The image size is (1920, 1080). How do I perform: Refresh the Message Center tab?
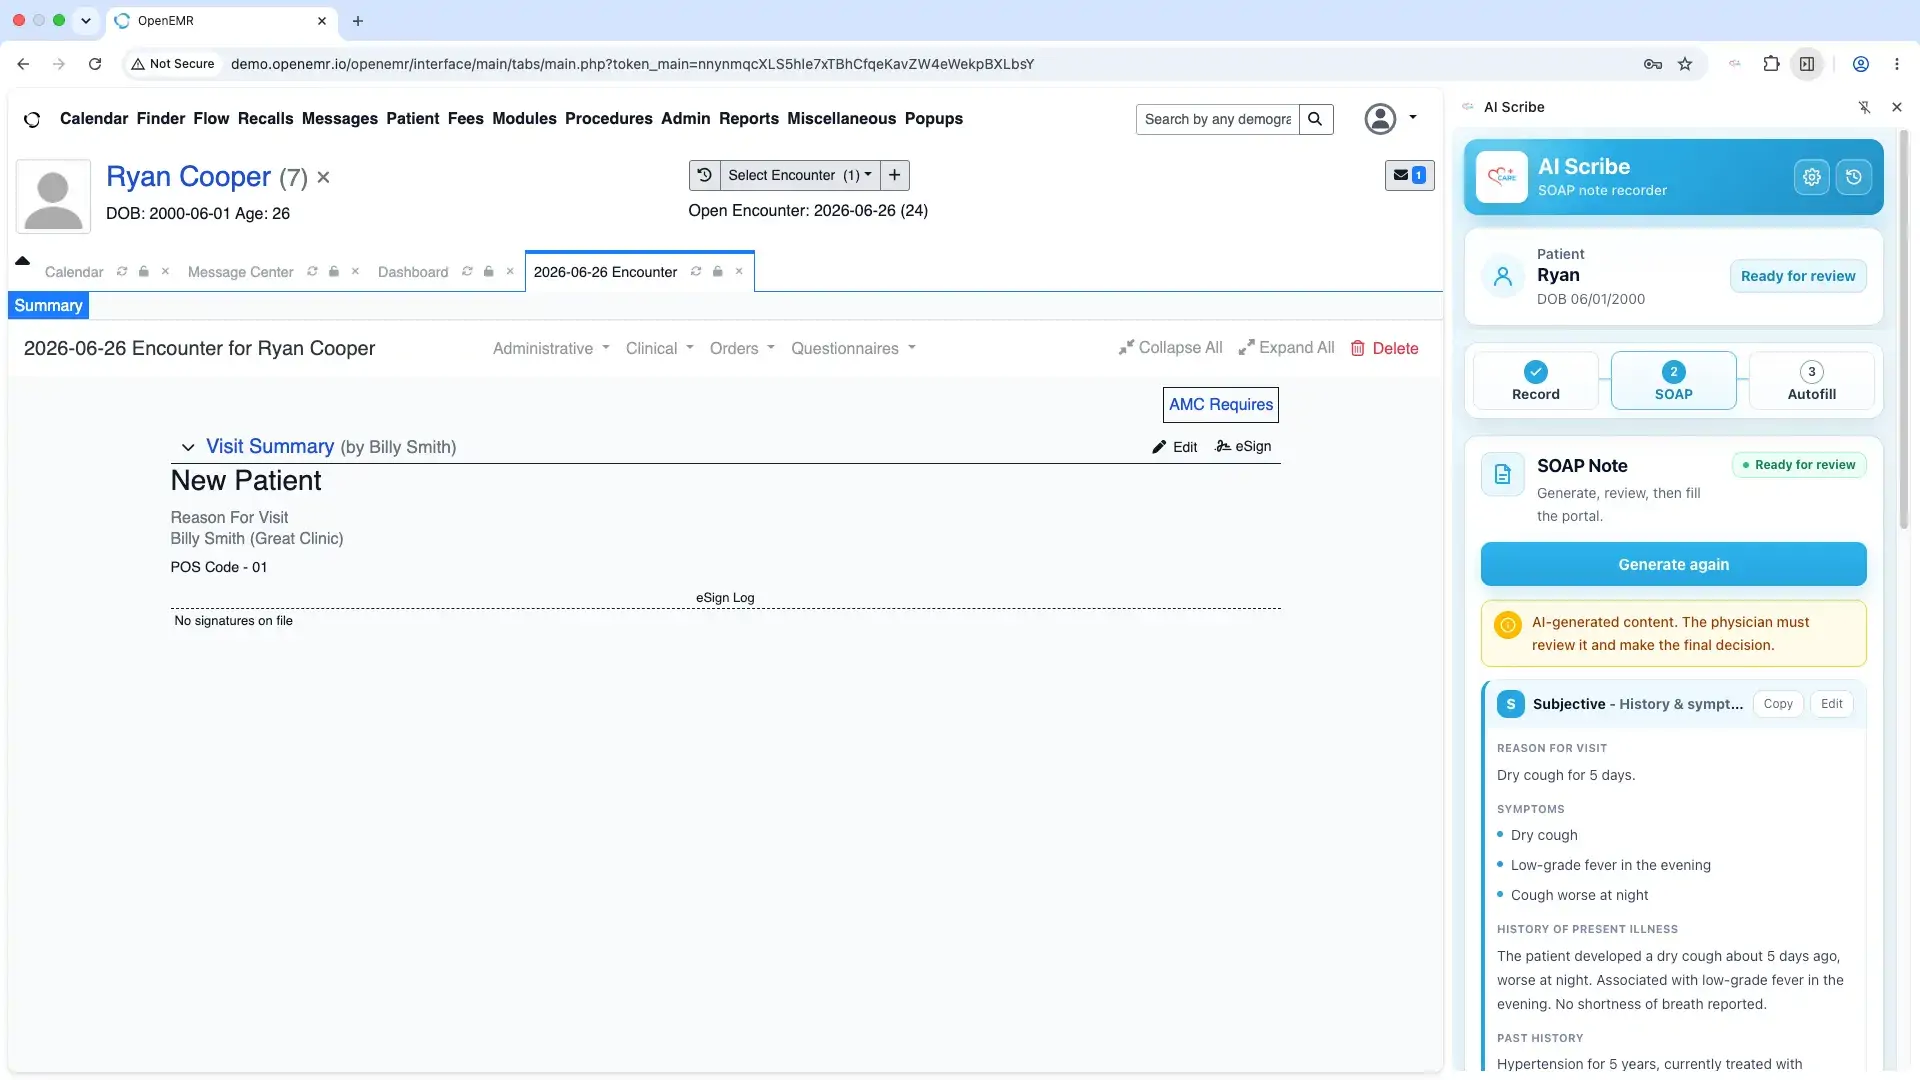point(312,272)
